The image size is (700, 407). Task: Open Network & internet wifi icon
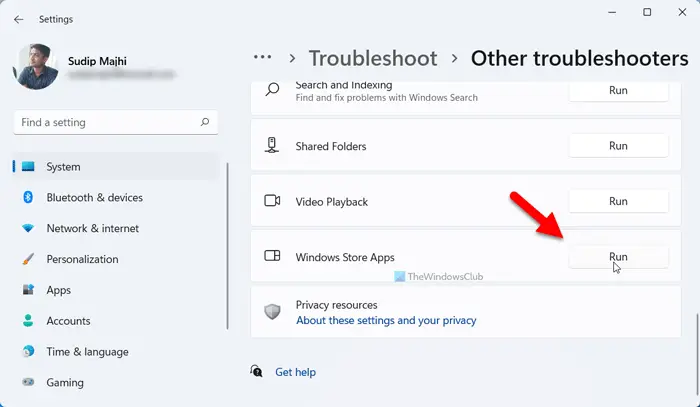tap(28, 228)
